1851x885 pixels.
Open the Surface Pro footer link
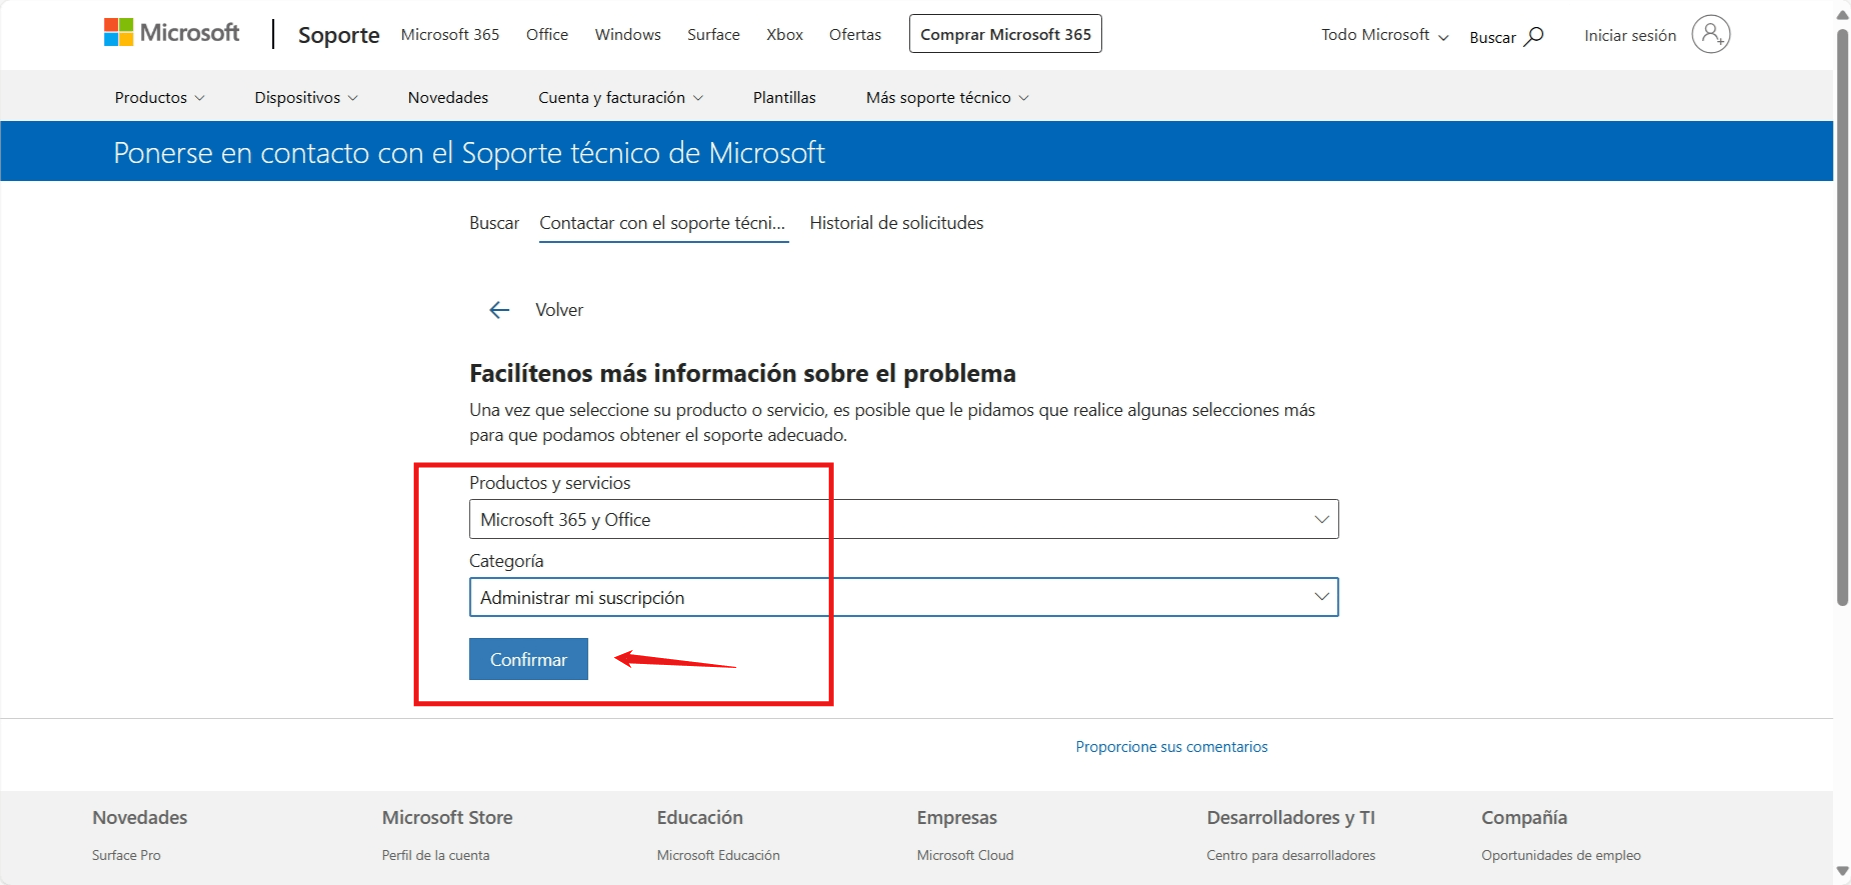126,855
